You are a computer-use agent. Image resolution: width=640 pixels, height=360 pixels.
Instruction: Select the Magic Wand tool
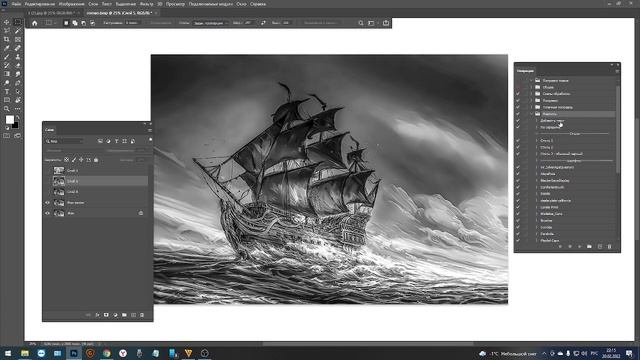tap(18, 31)
